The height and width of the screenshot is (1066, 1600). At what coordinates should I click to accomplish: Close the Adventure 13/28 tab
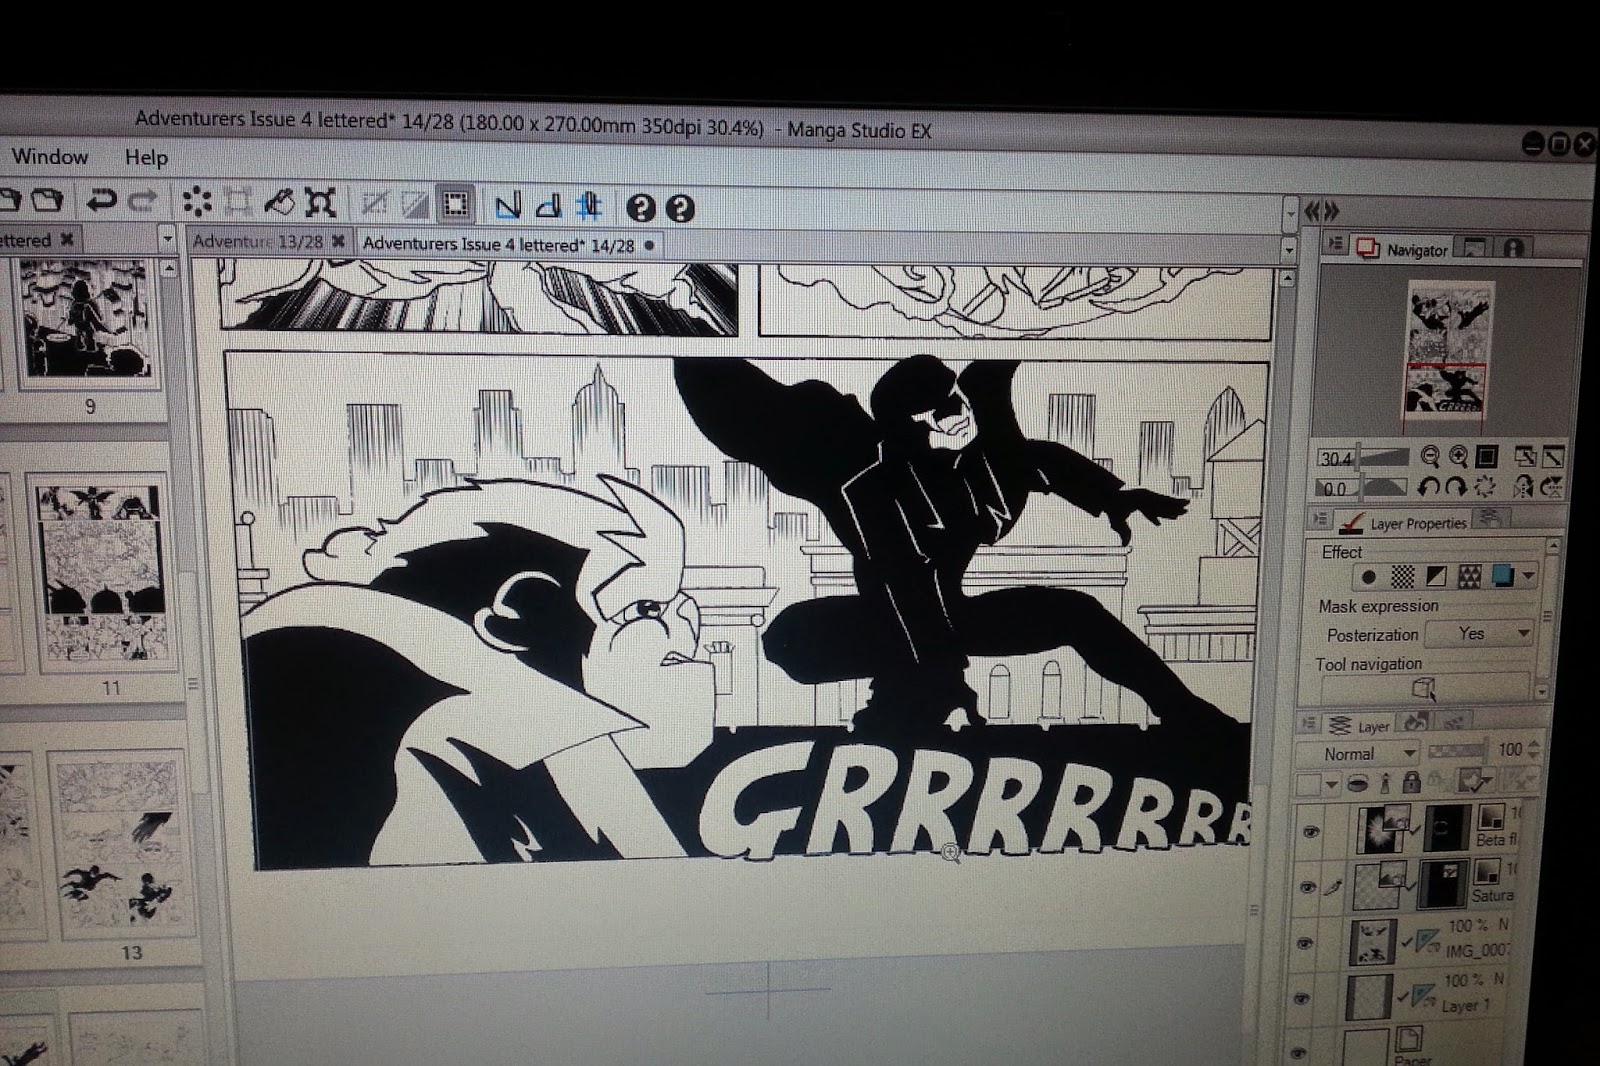pyautogui.click(x=338, y=241)
